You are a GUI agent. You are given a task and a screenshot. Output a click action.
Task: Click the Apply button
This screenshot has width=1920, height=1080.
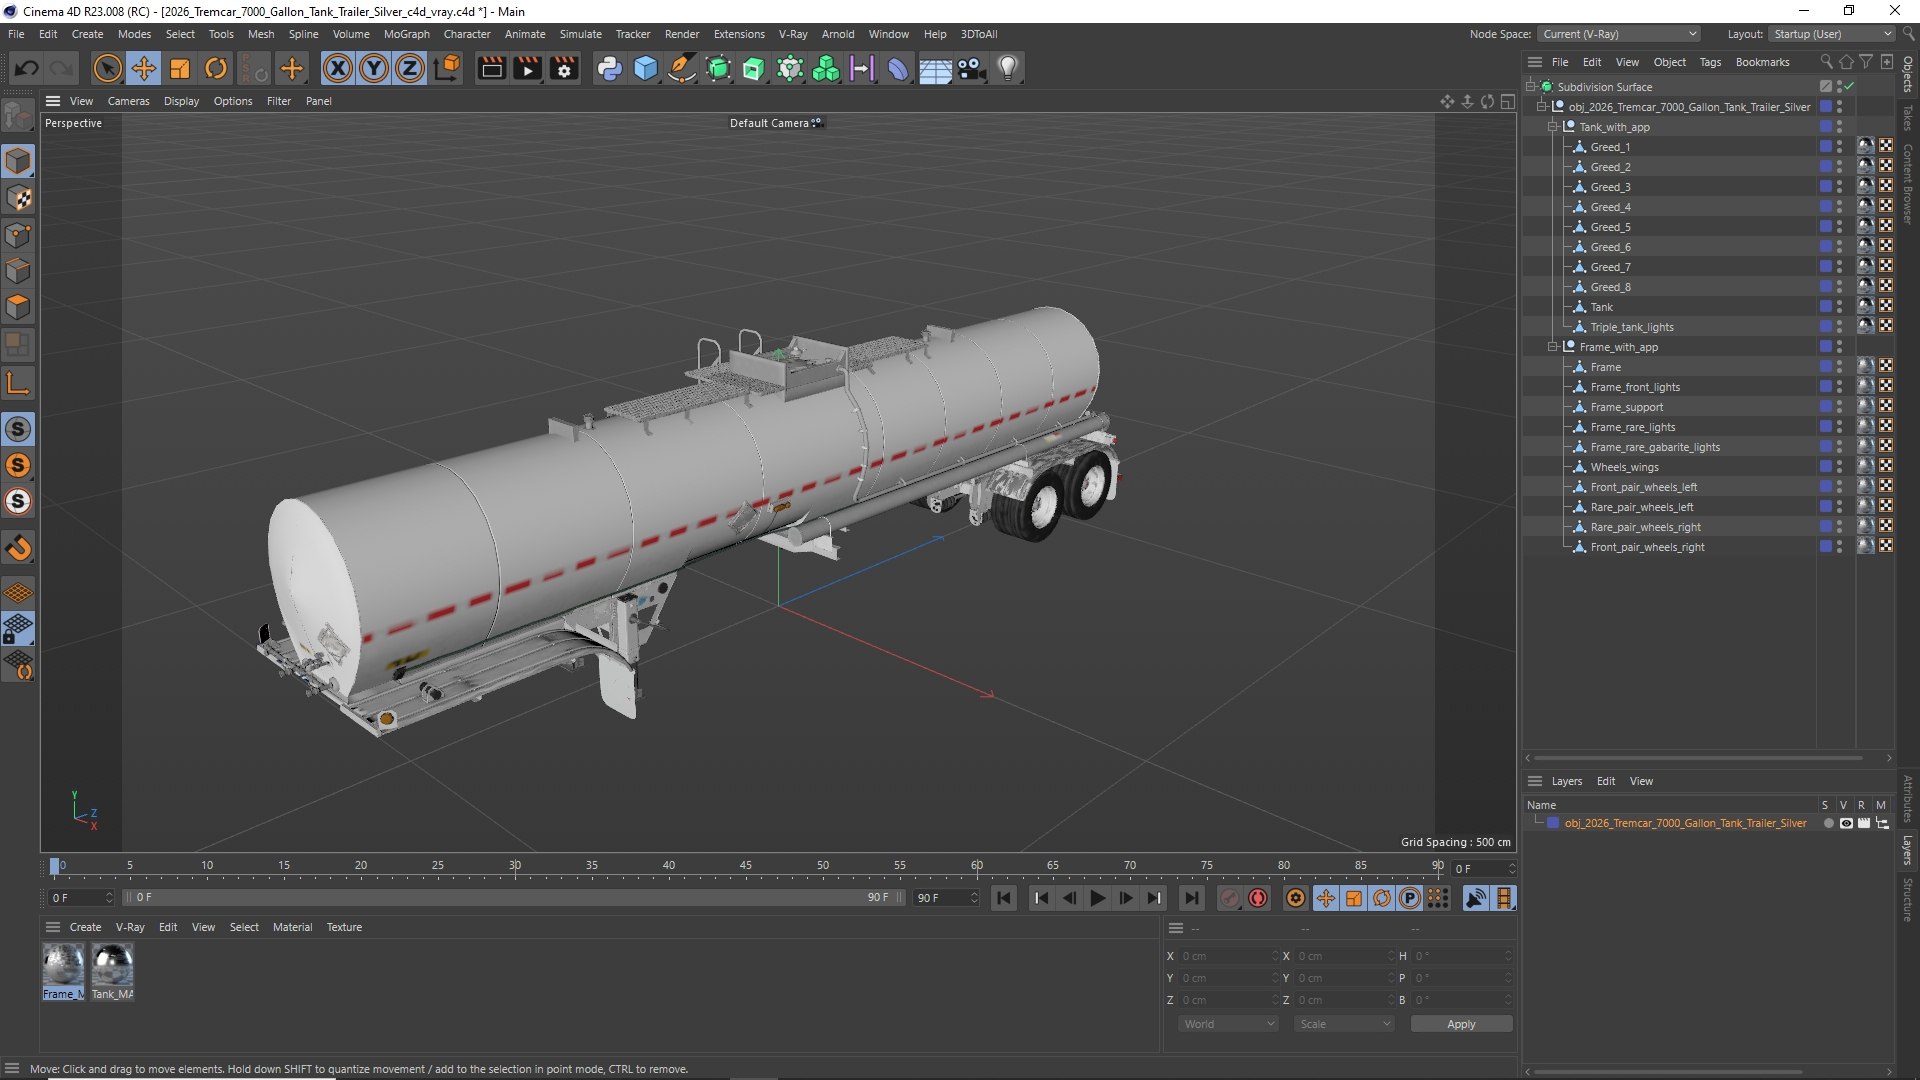tap(1461, 1024)
